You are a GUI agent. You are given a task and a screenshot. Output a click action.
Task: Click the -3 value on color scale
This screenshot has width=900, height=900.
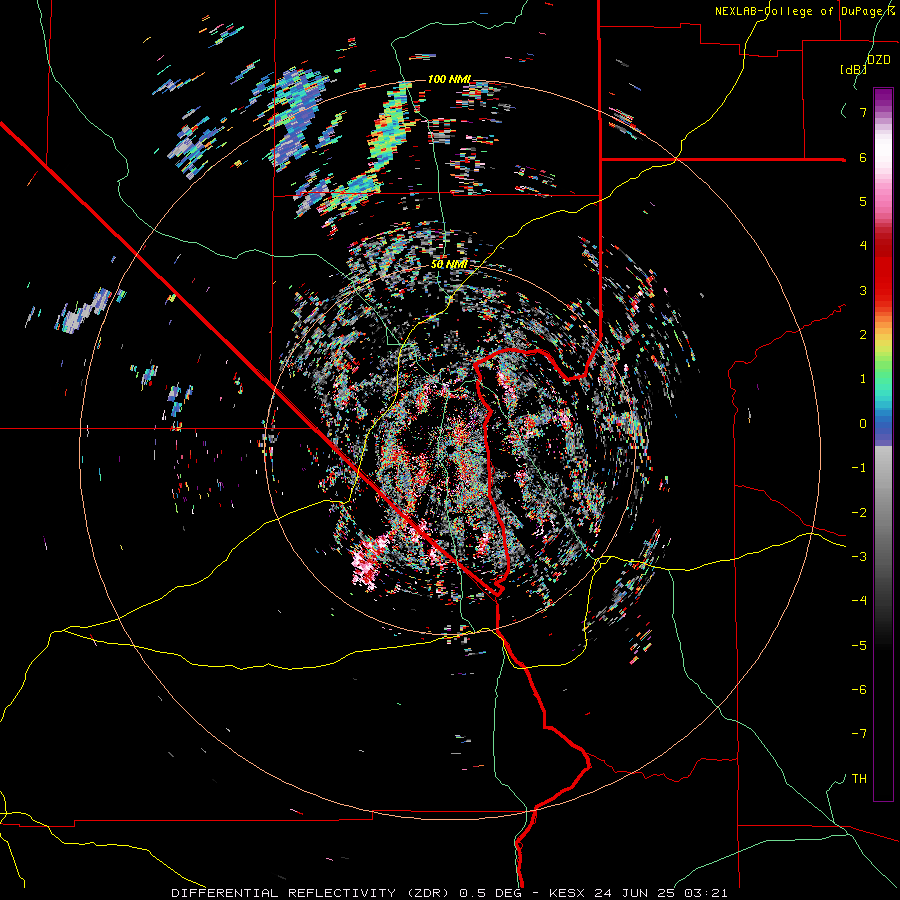pos(859,557)
